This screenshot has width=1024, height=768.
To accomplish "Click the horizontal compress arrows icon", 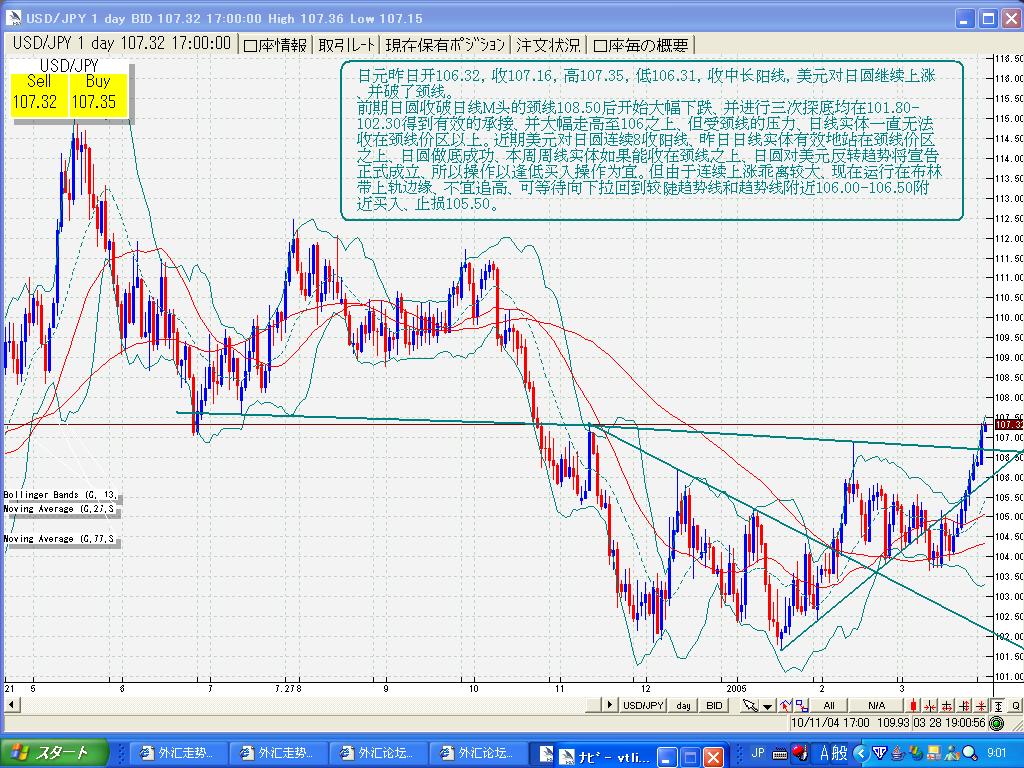I will (x=930, y=705).
